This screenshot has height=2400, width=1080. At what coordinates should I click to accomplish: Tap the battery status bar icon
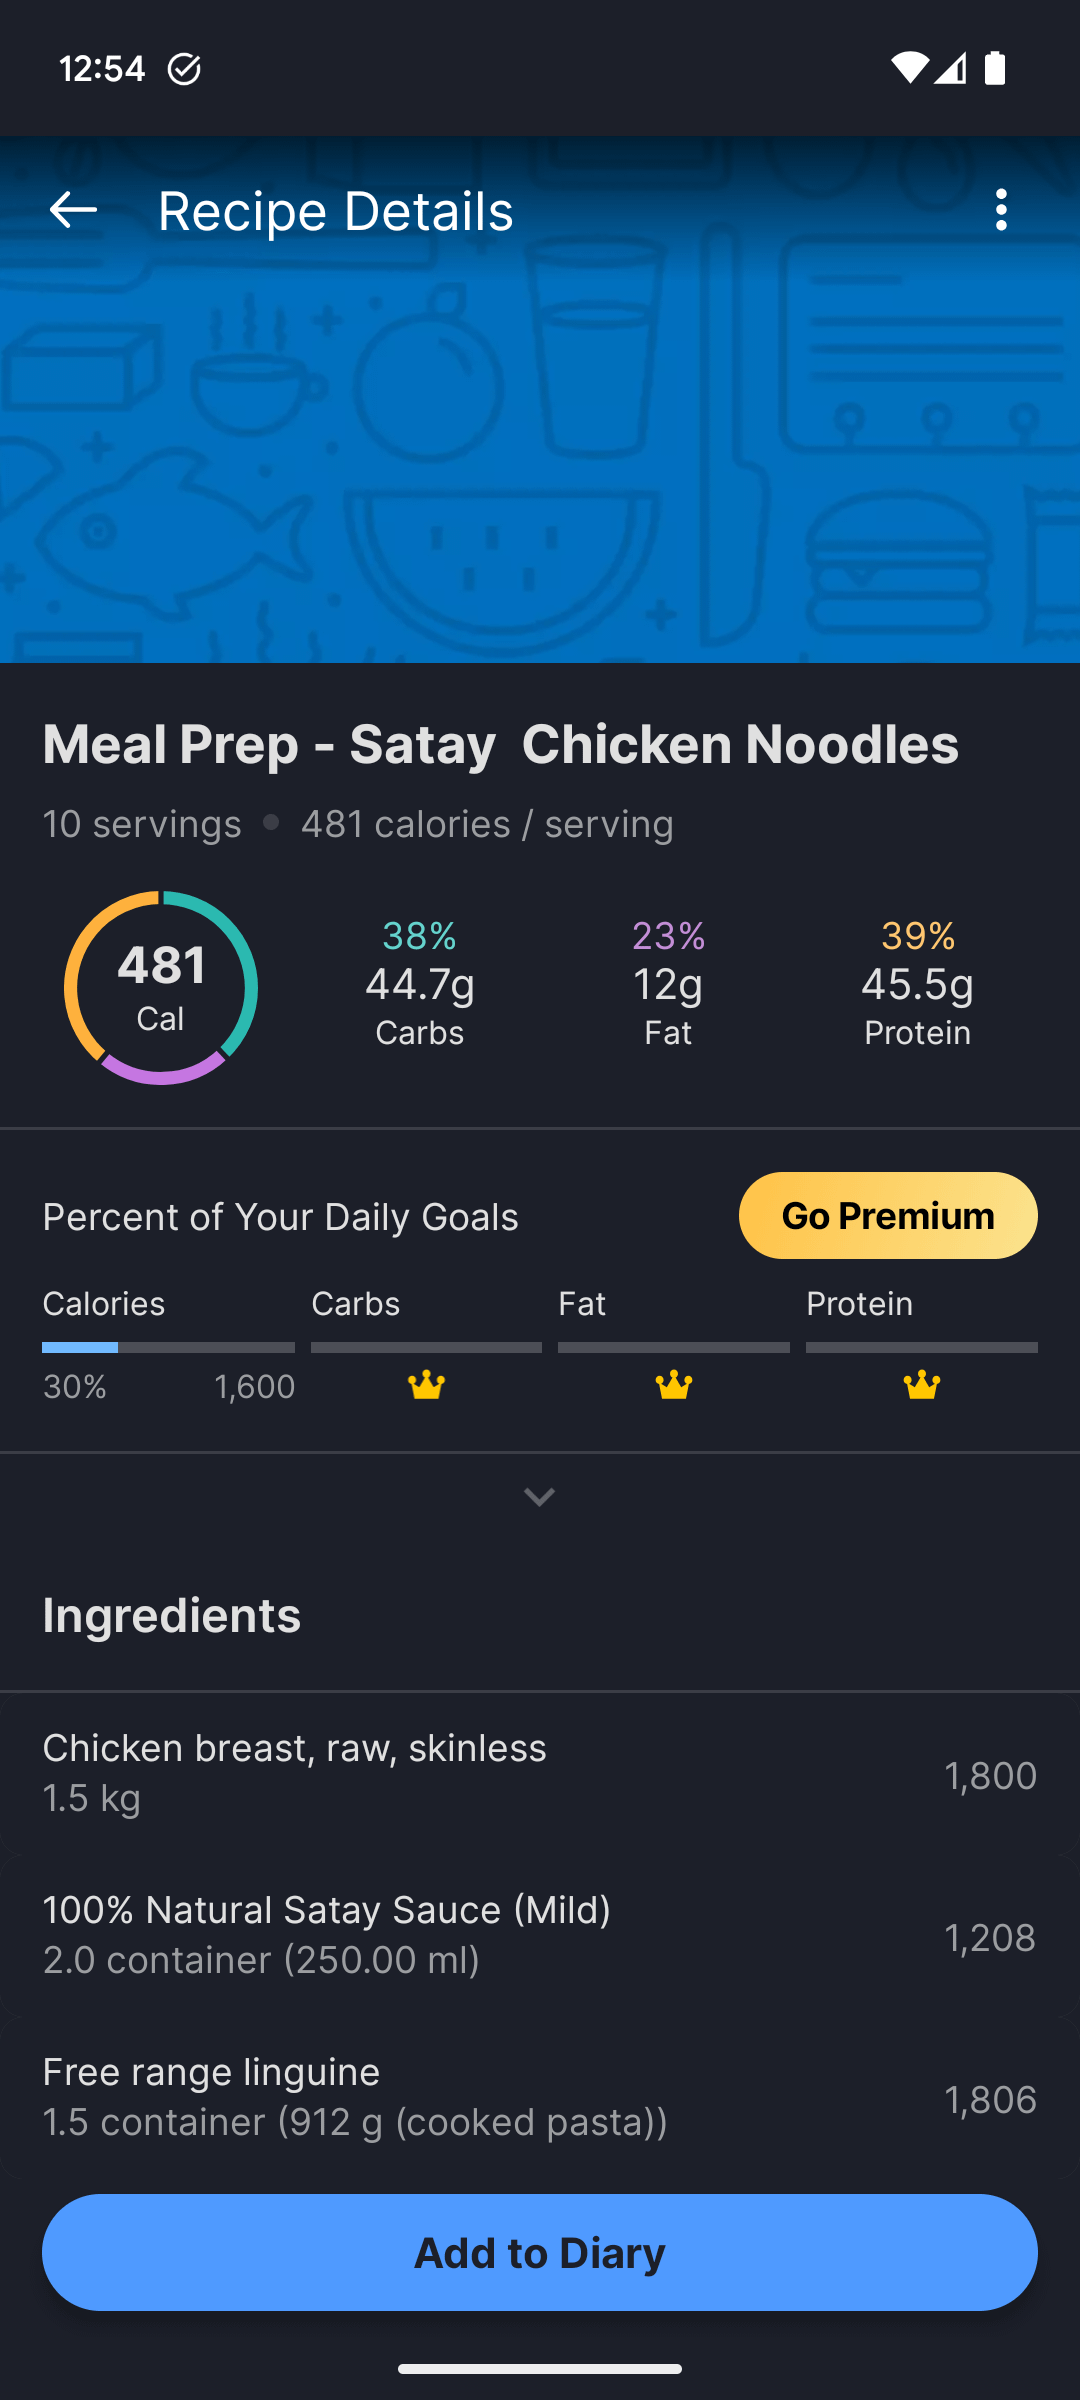point(995,68)
